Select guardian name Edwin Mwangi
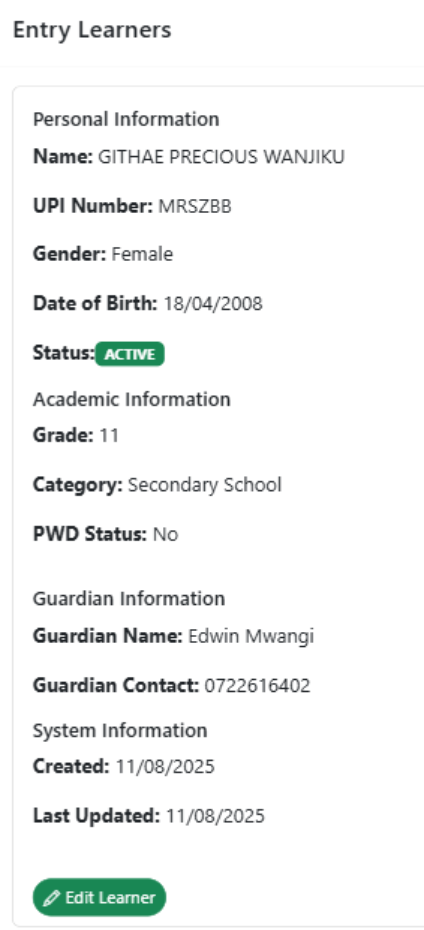This screenshot has height=930, width=424. [251, 636]
